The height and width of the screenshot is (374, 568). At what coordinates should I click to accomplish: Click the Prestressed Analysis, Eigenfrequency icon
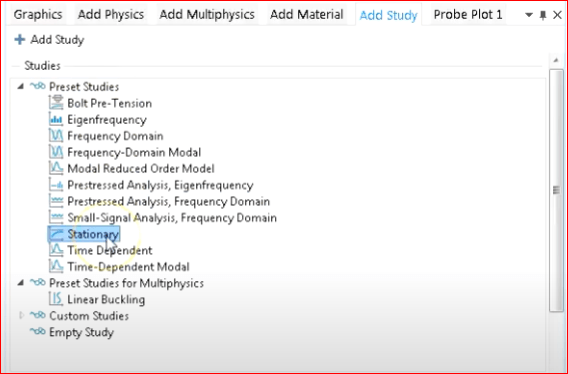pos(56,185)
